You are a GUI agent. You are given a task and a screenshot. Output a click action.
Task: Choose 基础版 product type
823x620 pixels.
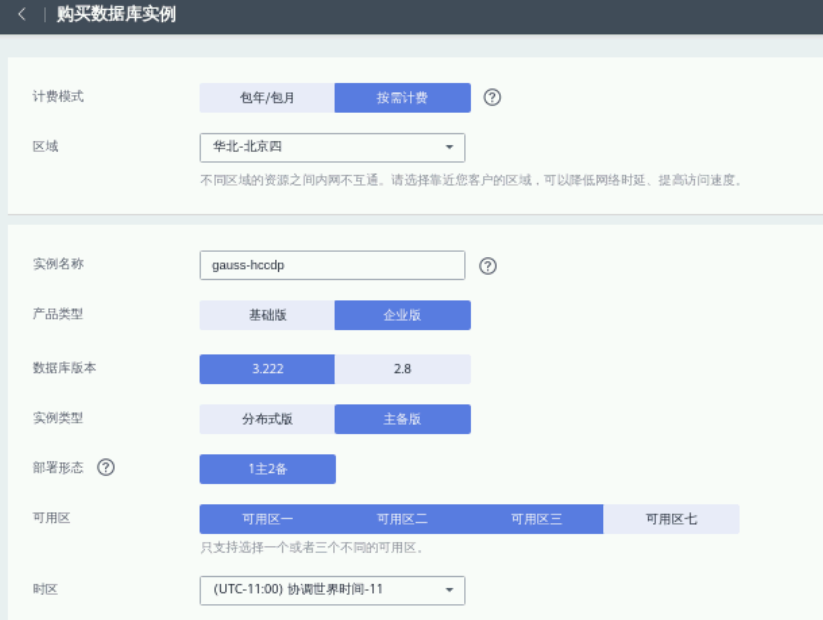click(x=267, y=315)
